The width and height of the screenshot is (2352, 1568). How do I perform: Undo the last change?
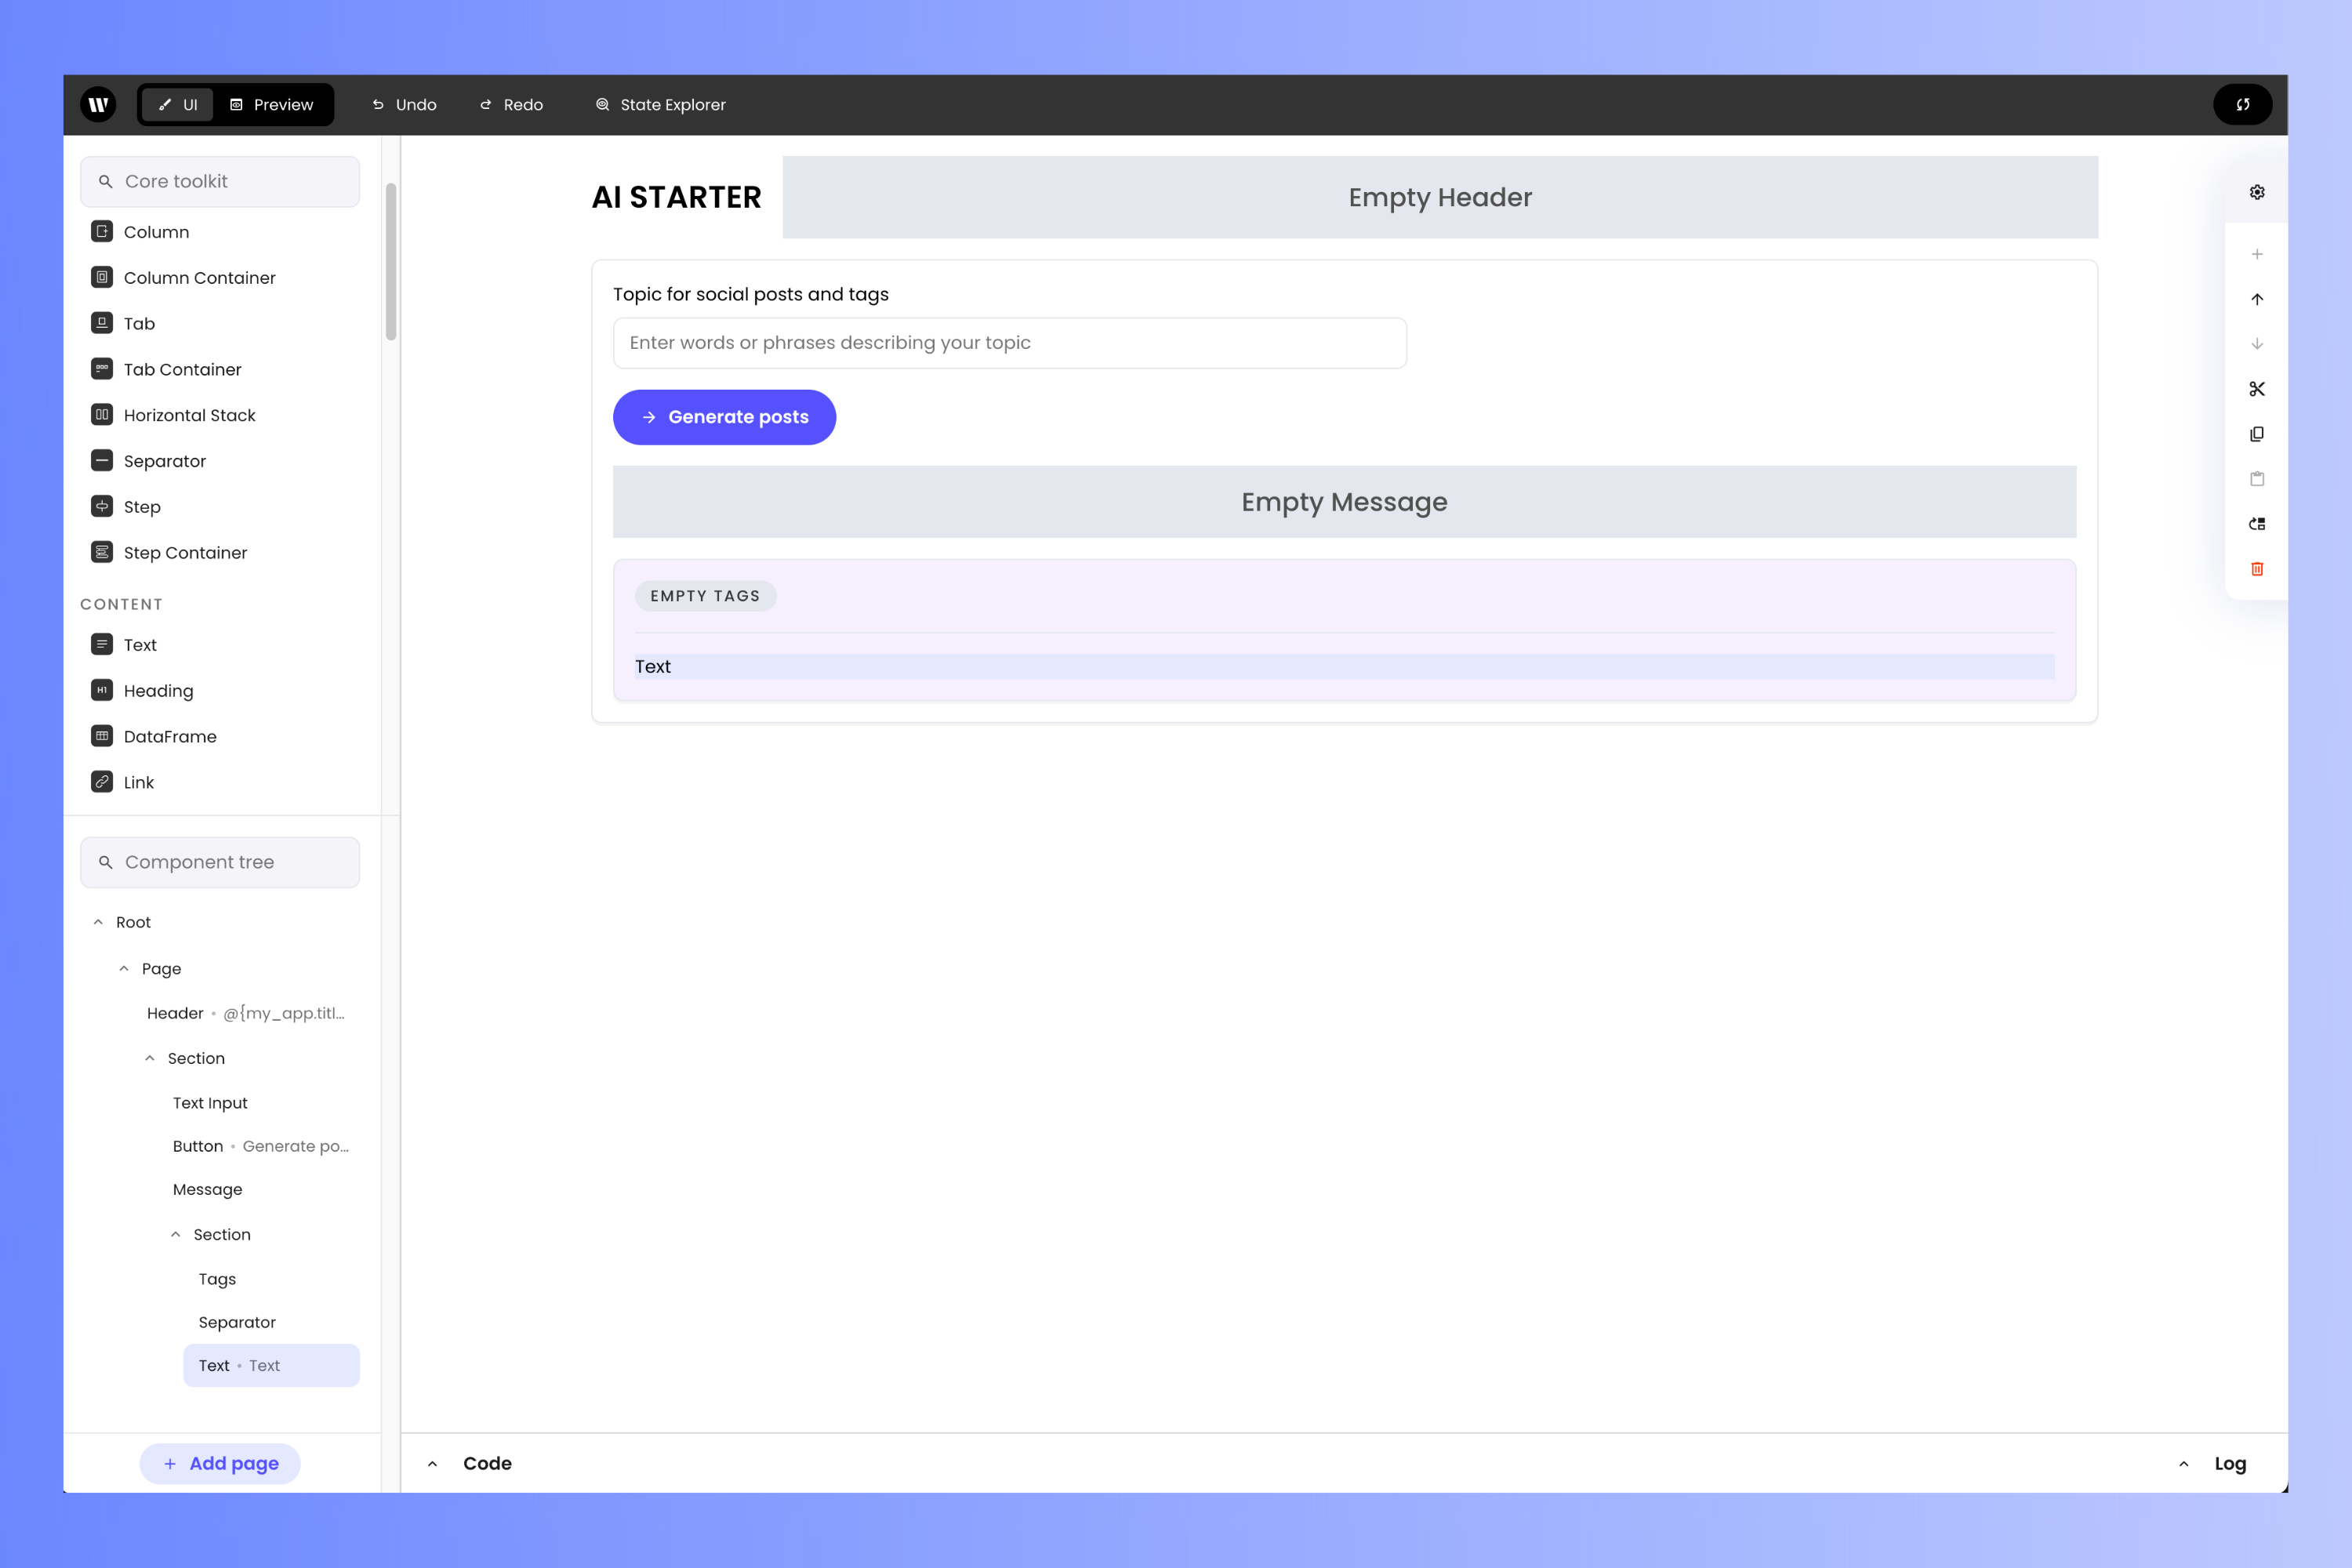click(405, 104)
